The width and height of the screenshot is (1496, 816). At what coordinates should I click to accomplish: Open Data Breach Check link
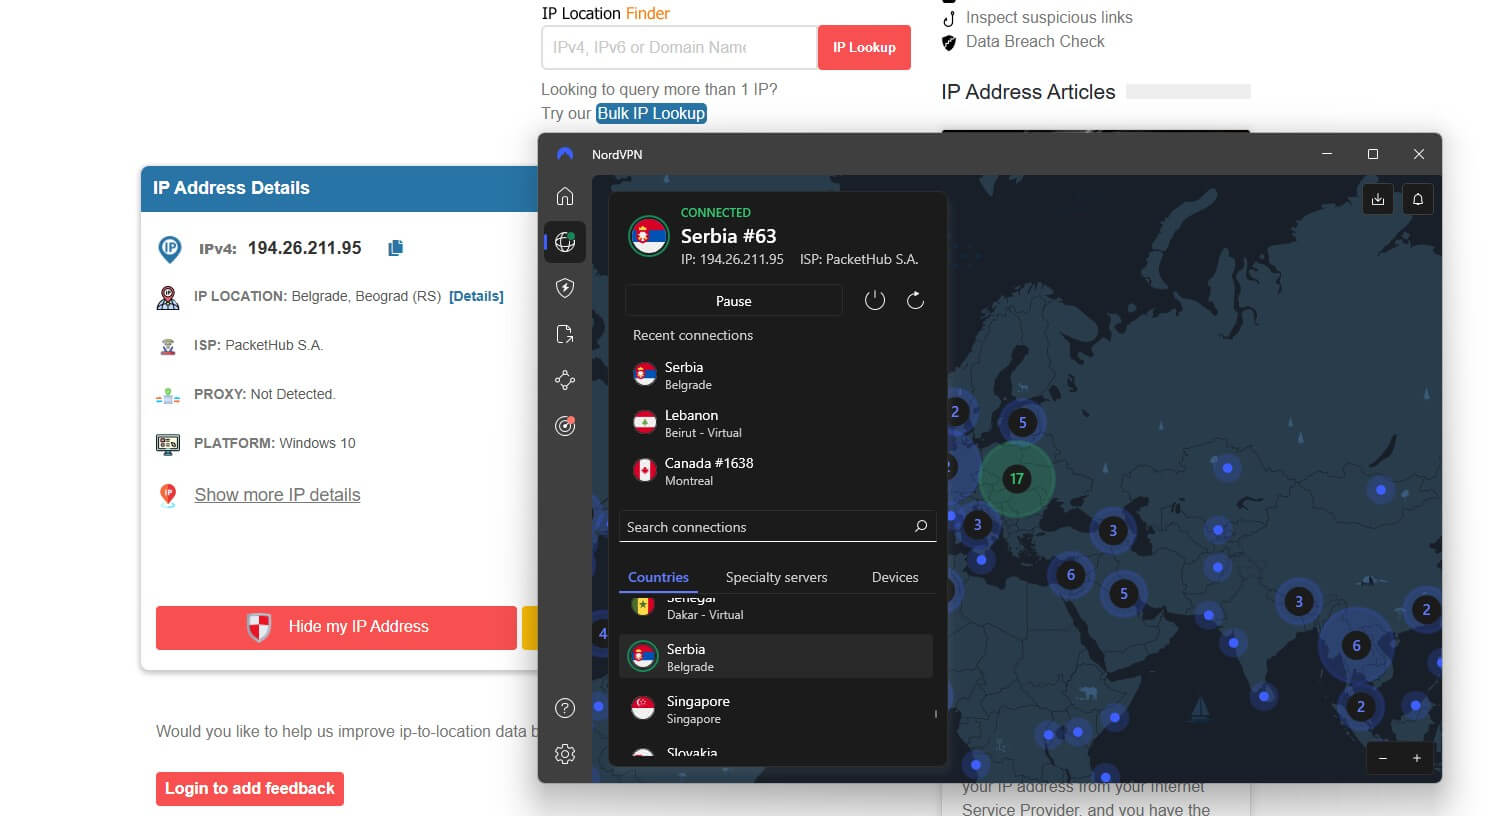click(x=1035, y=41)
